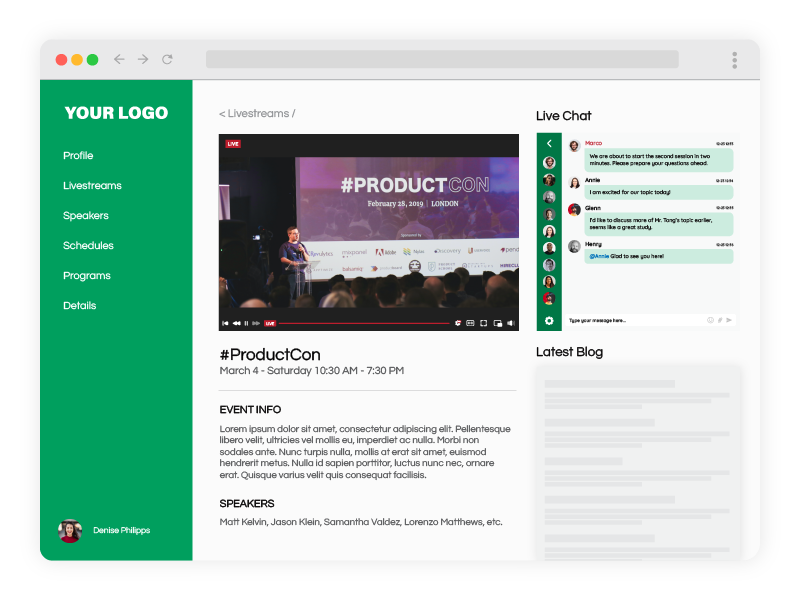The image size is (800, 600).
Task: Open chat settings gear icon
Action: (x=549, y=320)
